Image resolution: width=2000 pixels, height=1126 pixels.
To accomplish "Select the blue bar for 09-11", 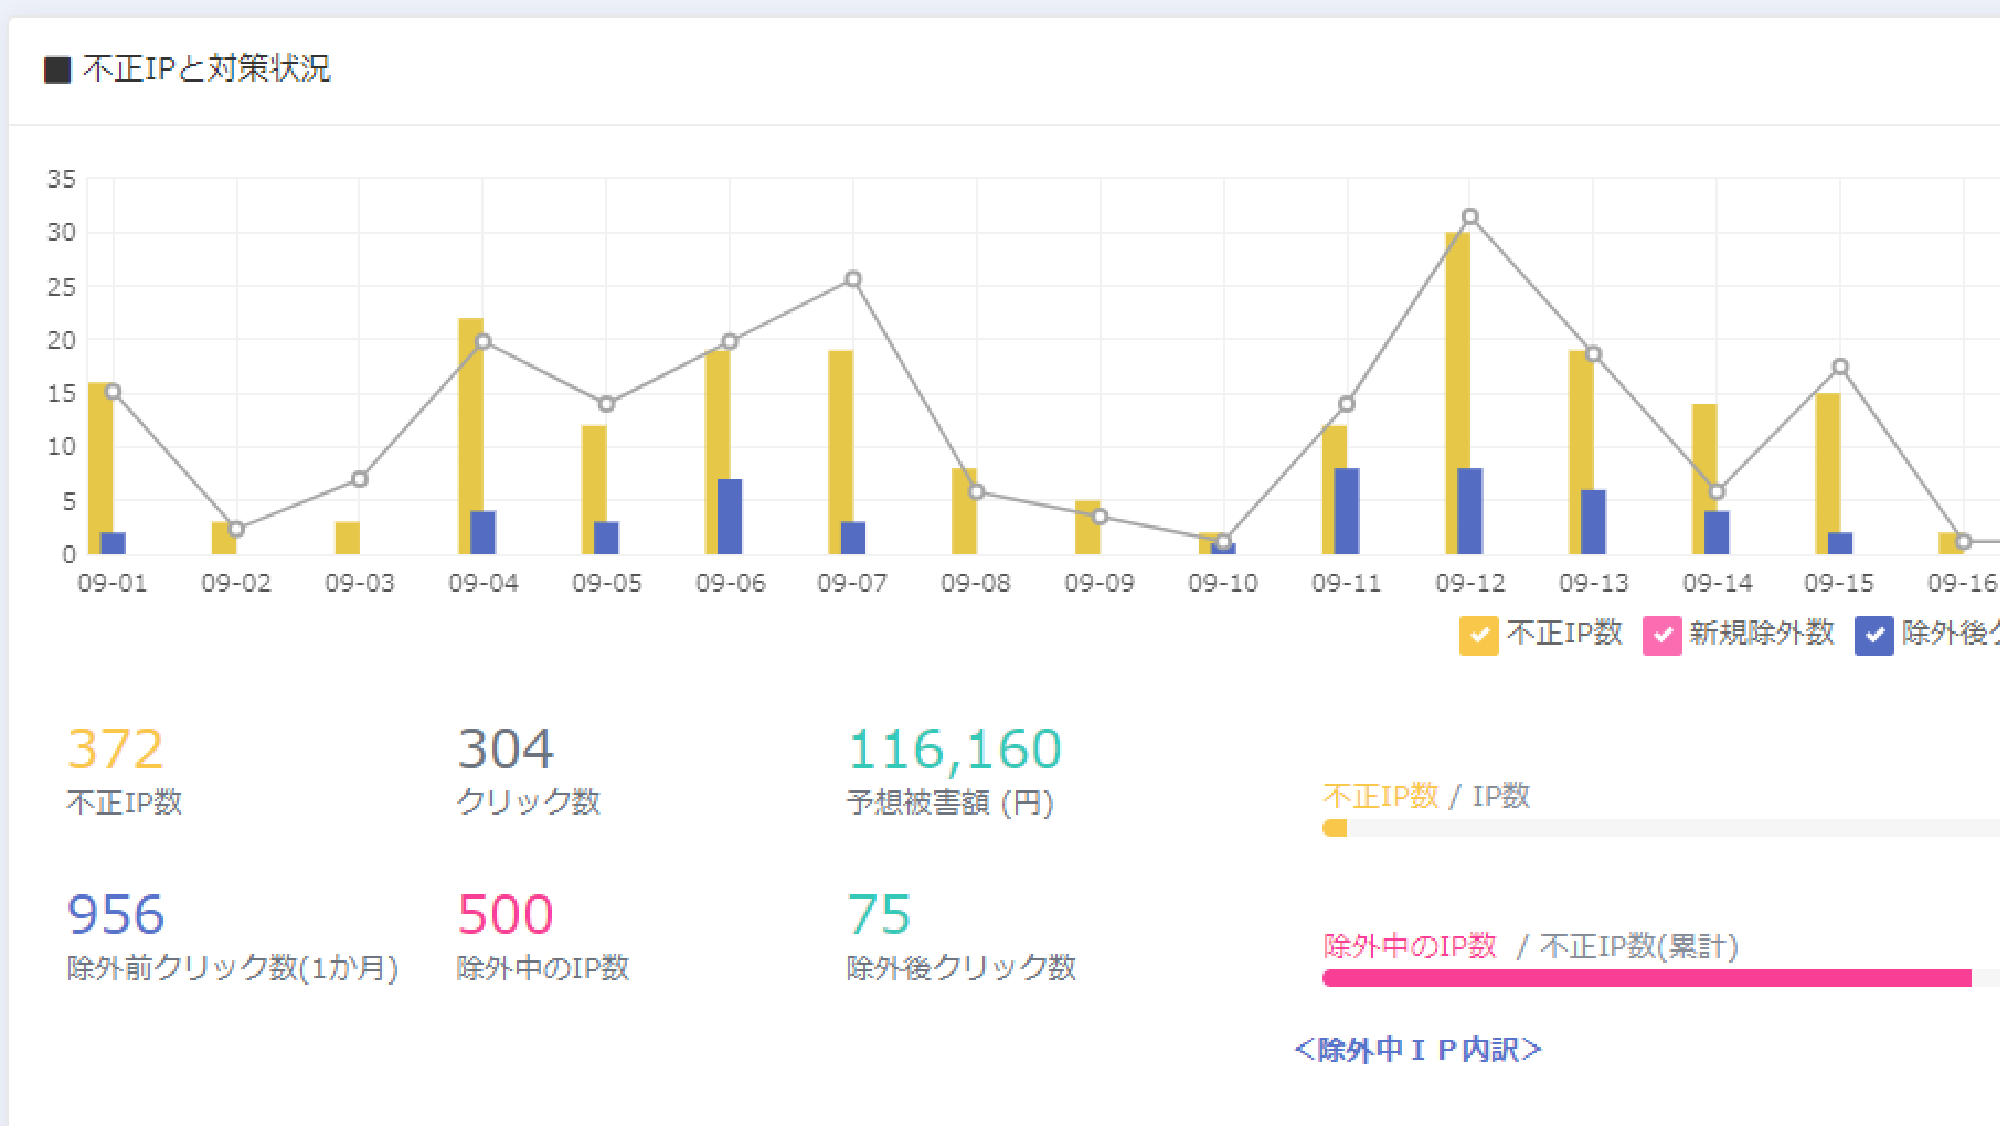I will click(1347, 511).
